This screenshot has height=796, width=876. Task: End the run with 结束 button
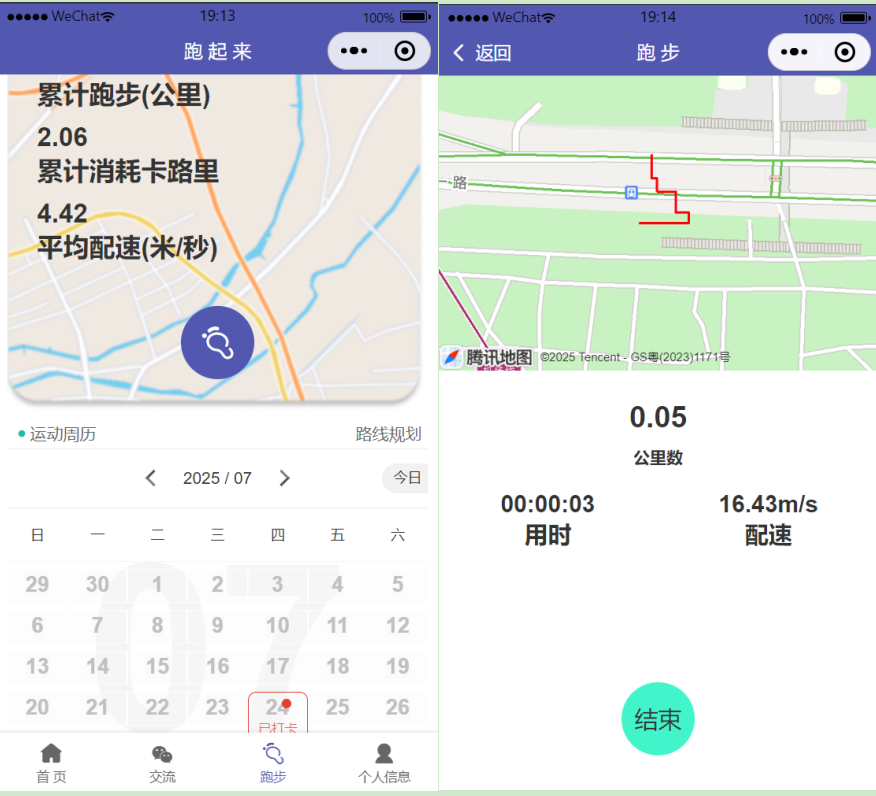click(x=658, y=719)
